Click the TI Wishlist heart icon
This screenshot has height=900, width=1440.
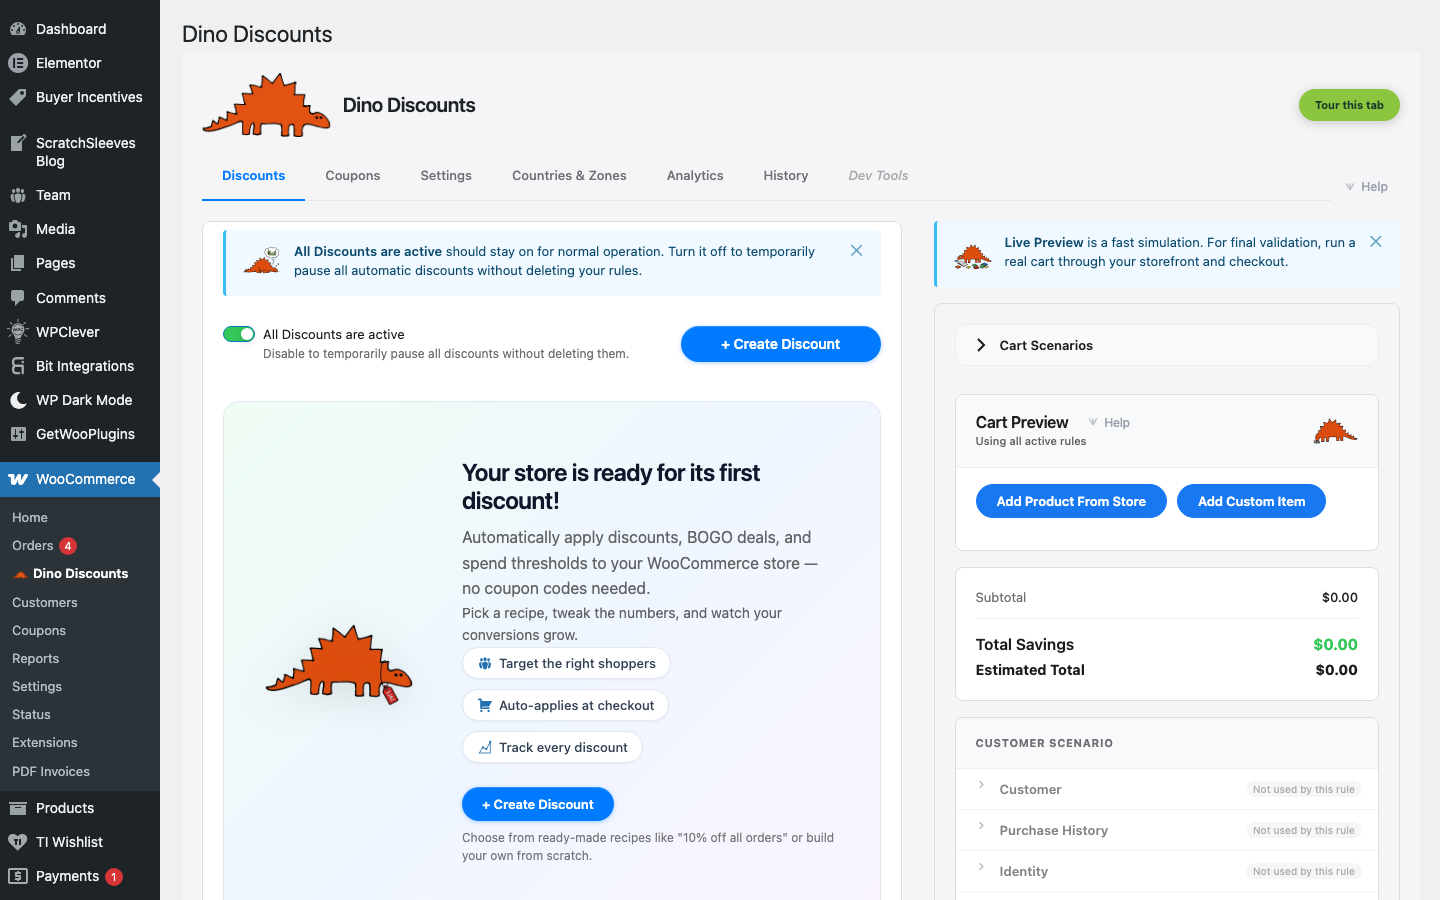pos(18,842)
